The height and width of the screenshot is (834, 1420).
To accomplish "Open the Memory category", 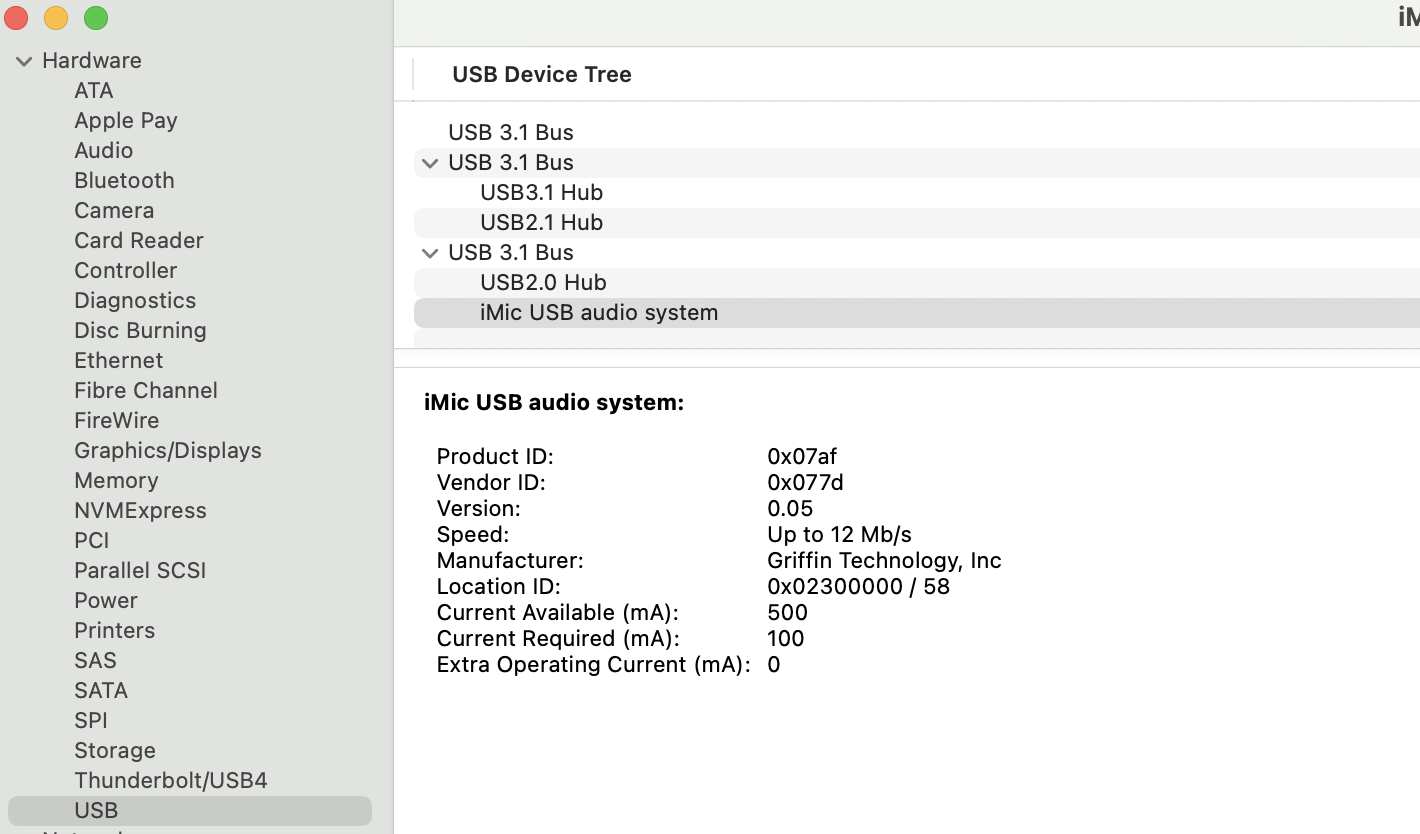I will (116, 480).
